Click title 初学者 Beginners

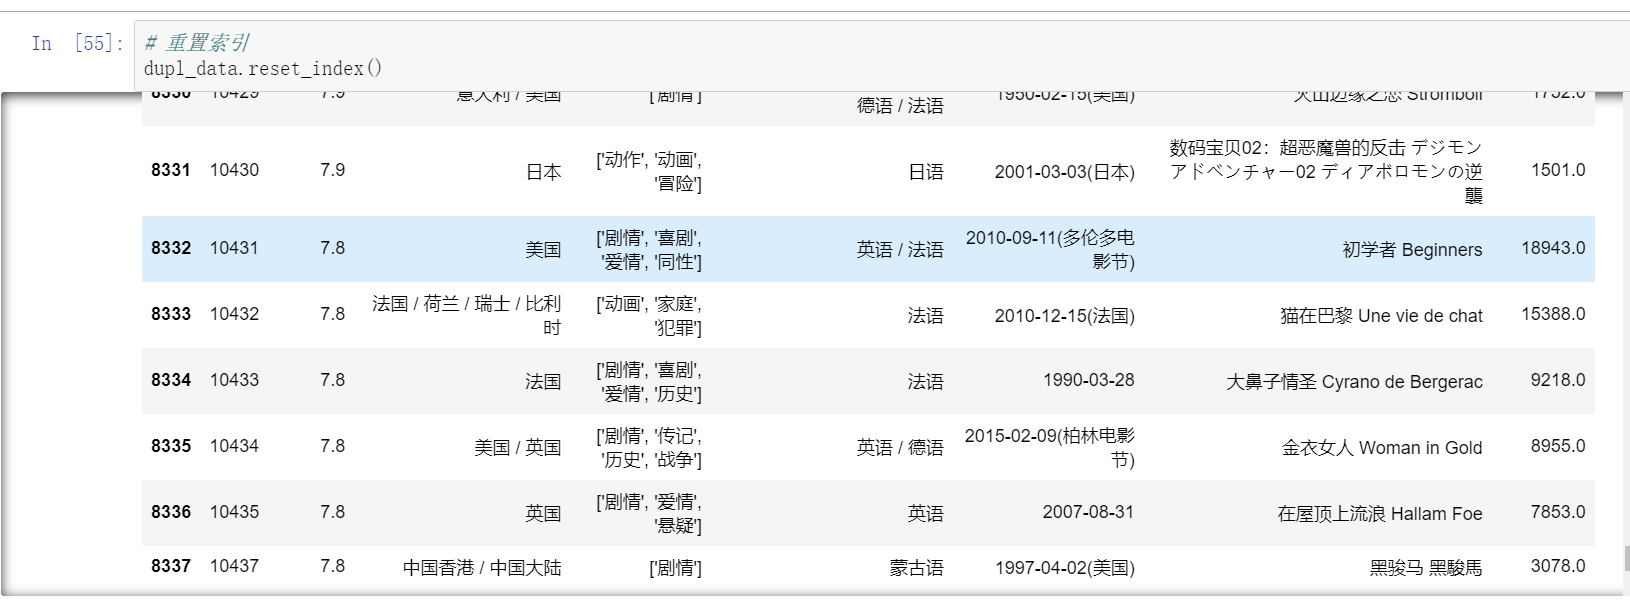[1412, 250]
